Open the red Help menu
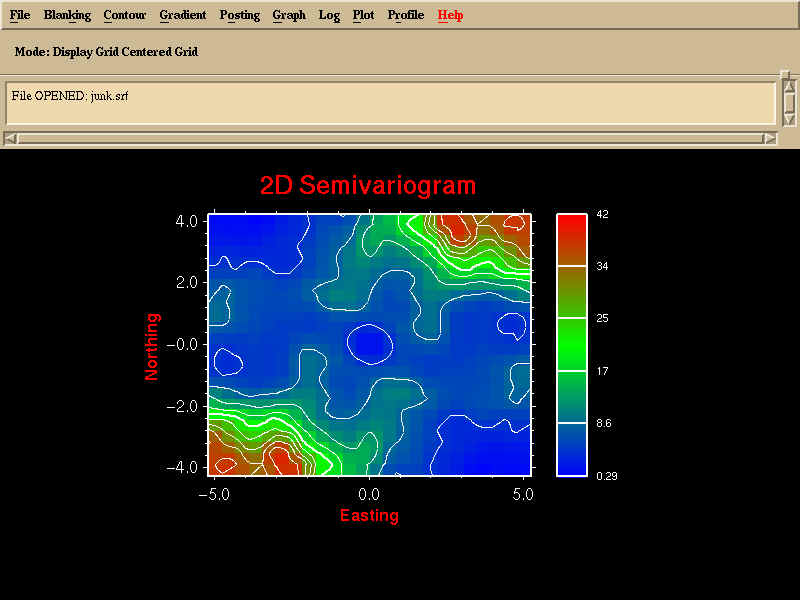 click(x=450, y=15)
